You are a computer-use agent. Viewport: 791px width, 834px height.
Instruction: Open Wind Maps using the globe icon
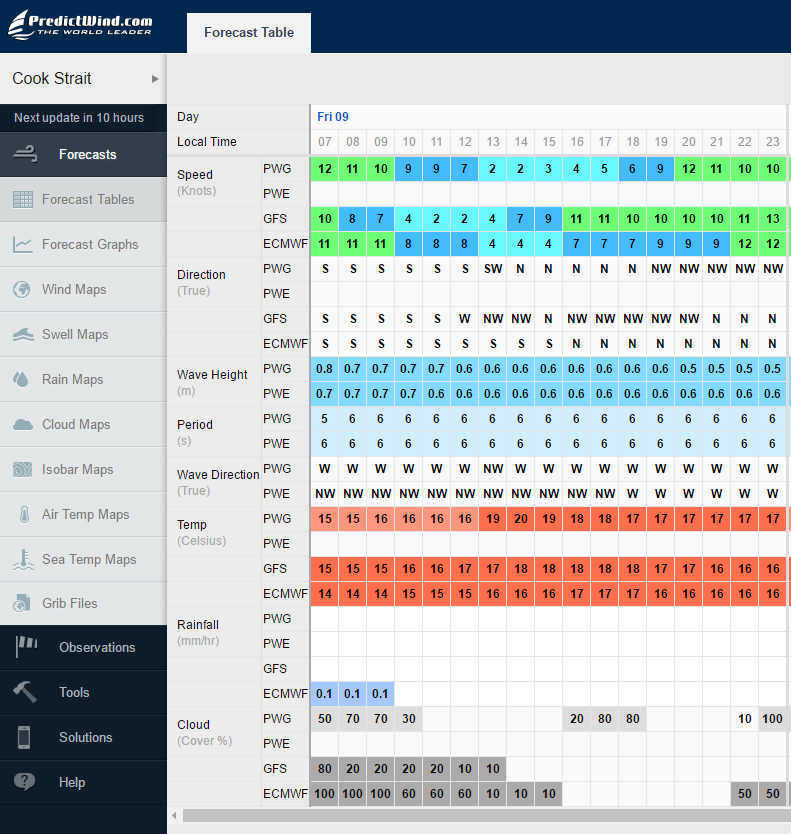[x=23, y=289]
